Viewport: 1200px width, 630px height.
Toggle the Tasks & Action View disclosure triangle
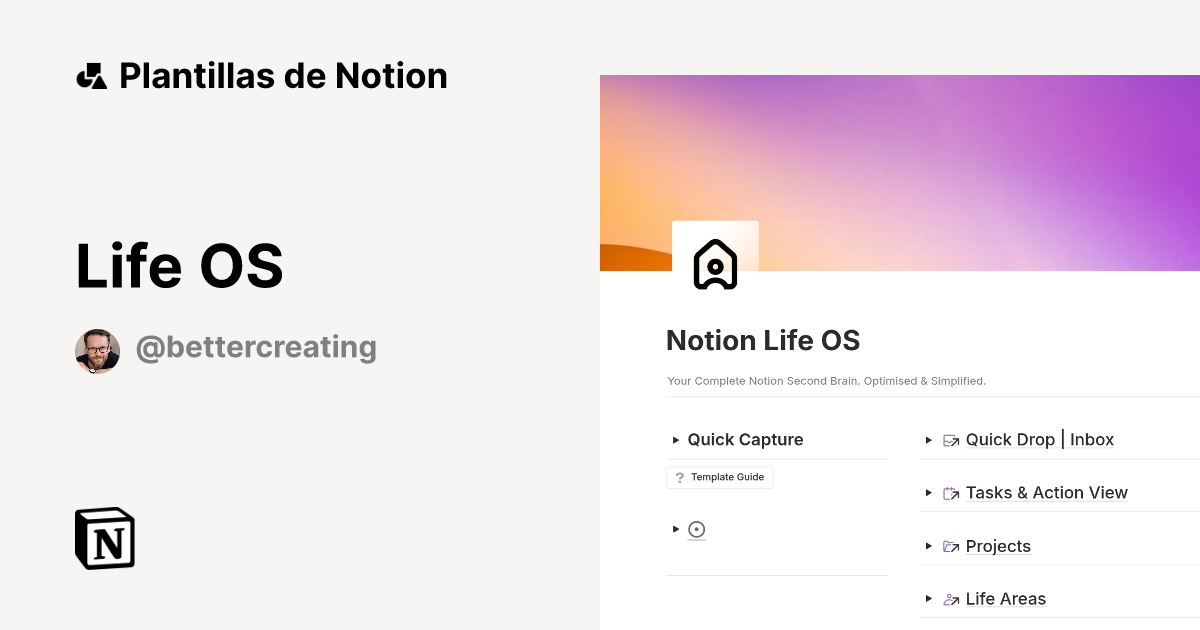(x=930, y=492)
